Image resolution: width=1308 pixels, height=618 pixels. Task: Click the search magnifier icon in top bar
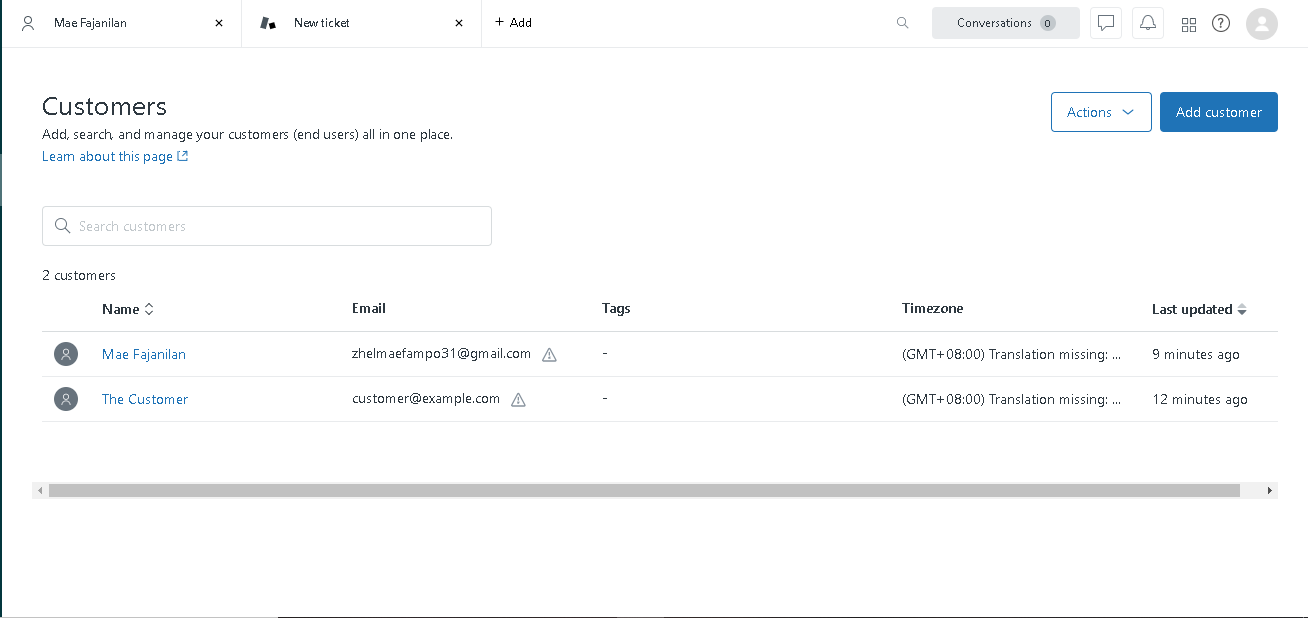point(902,23)
